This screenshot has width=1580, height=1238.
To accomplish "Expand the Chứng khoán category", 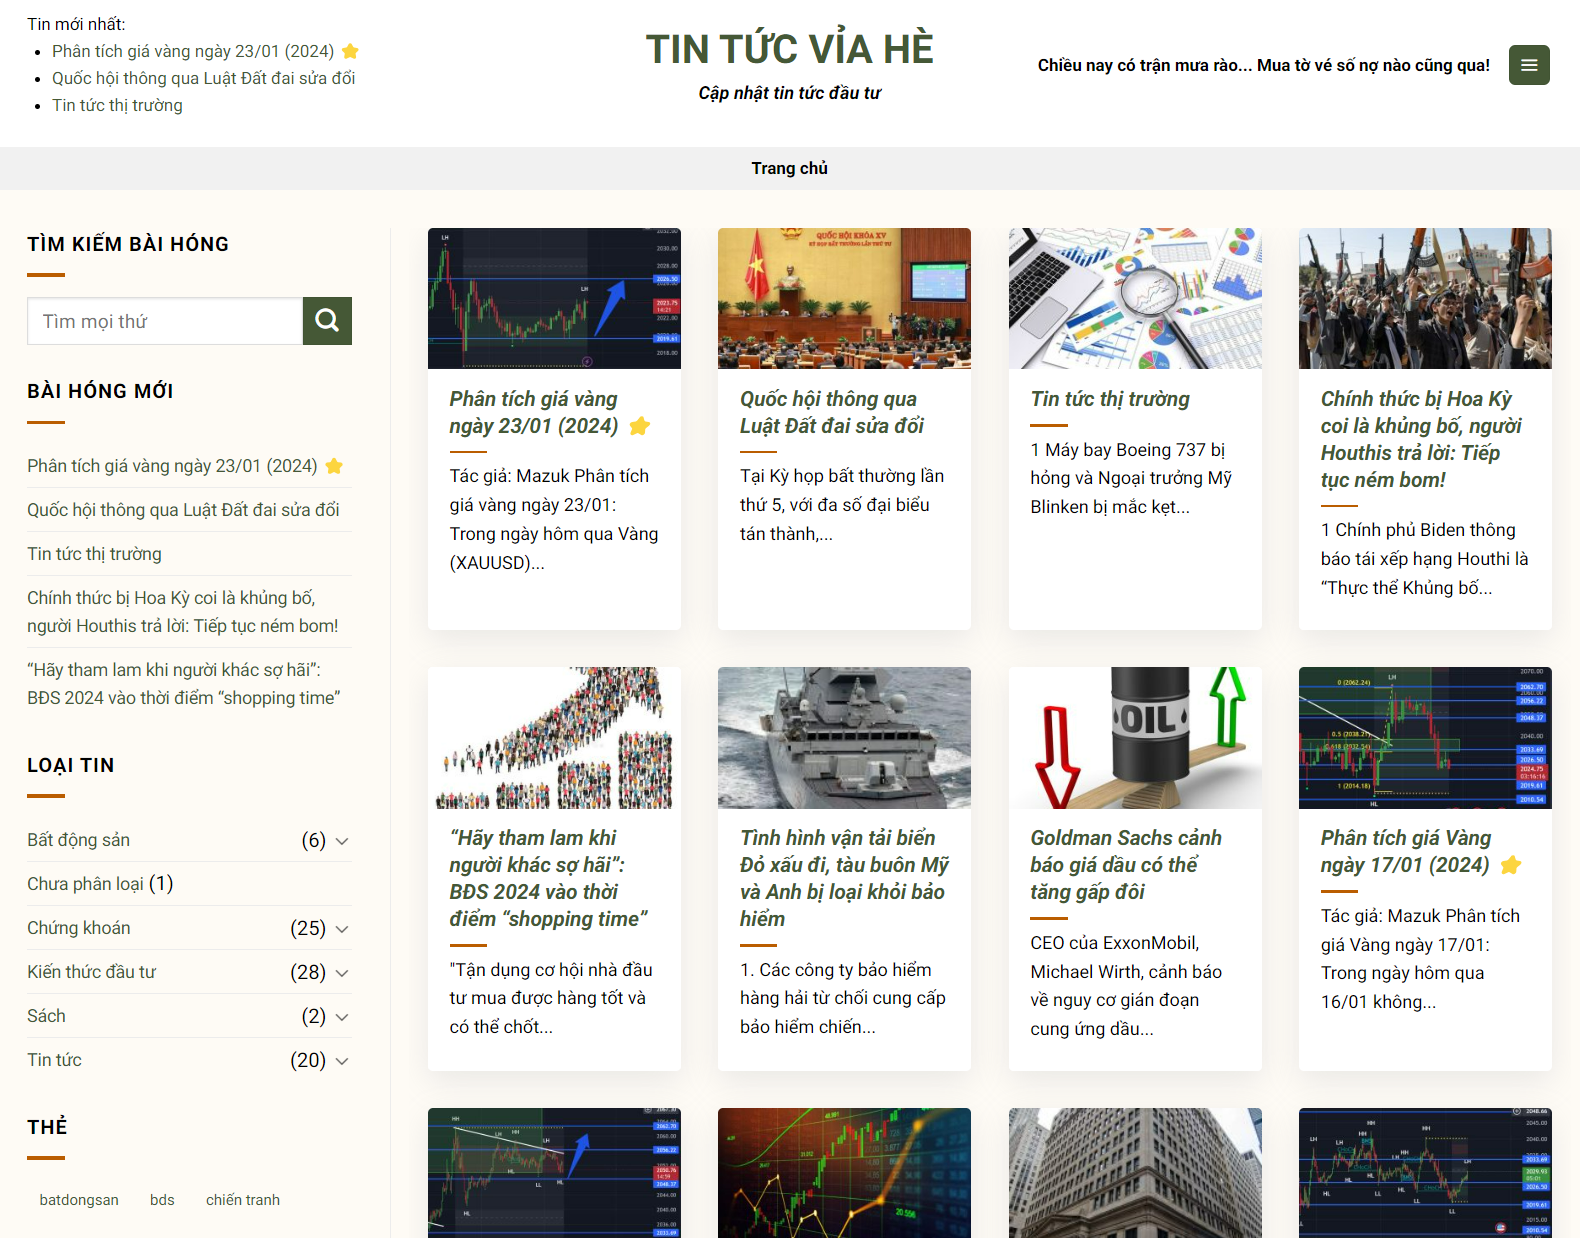I will point(342,929).
